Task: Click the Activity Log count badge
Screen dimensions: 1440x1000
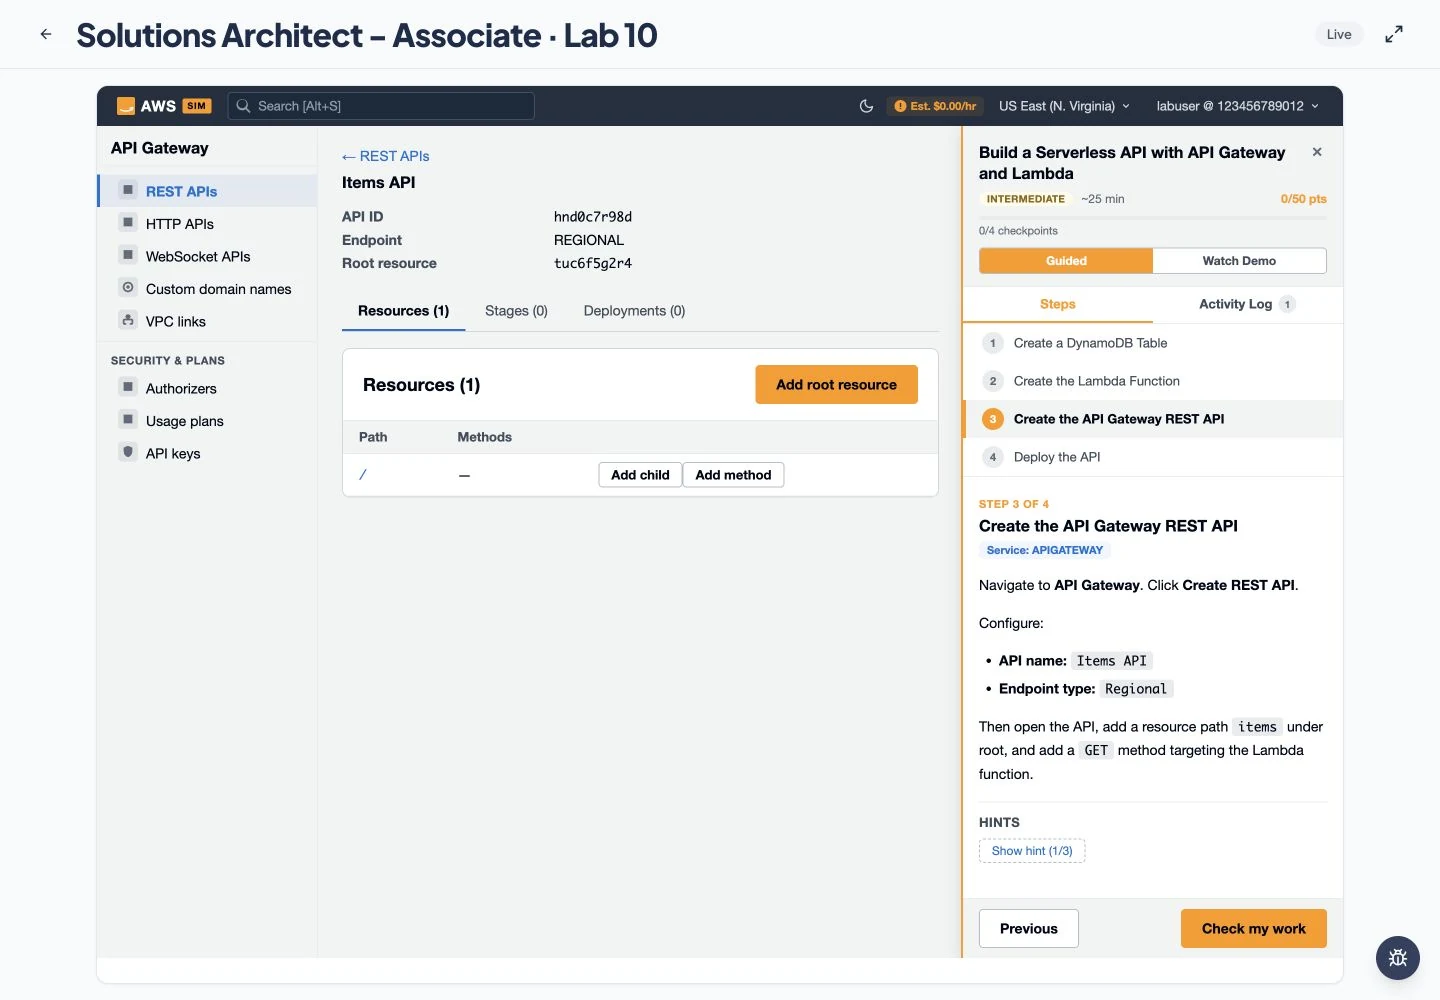Action: click(x=1287, y=304)
